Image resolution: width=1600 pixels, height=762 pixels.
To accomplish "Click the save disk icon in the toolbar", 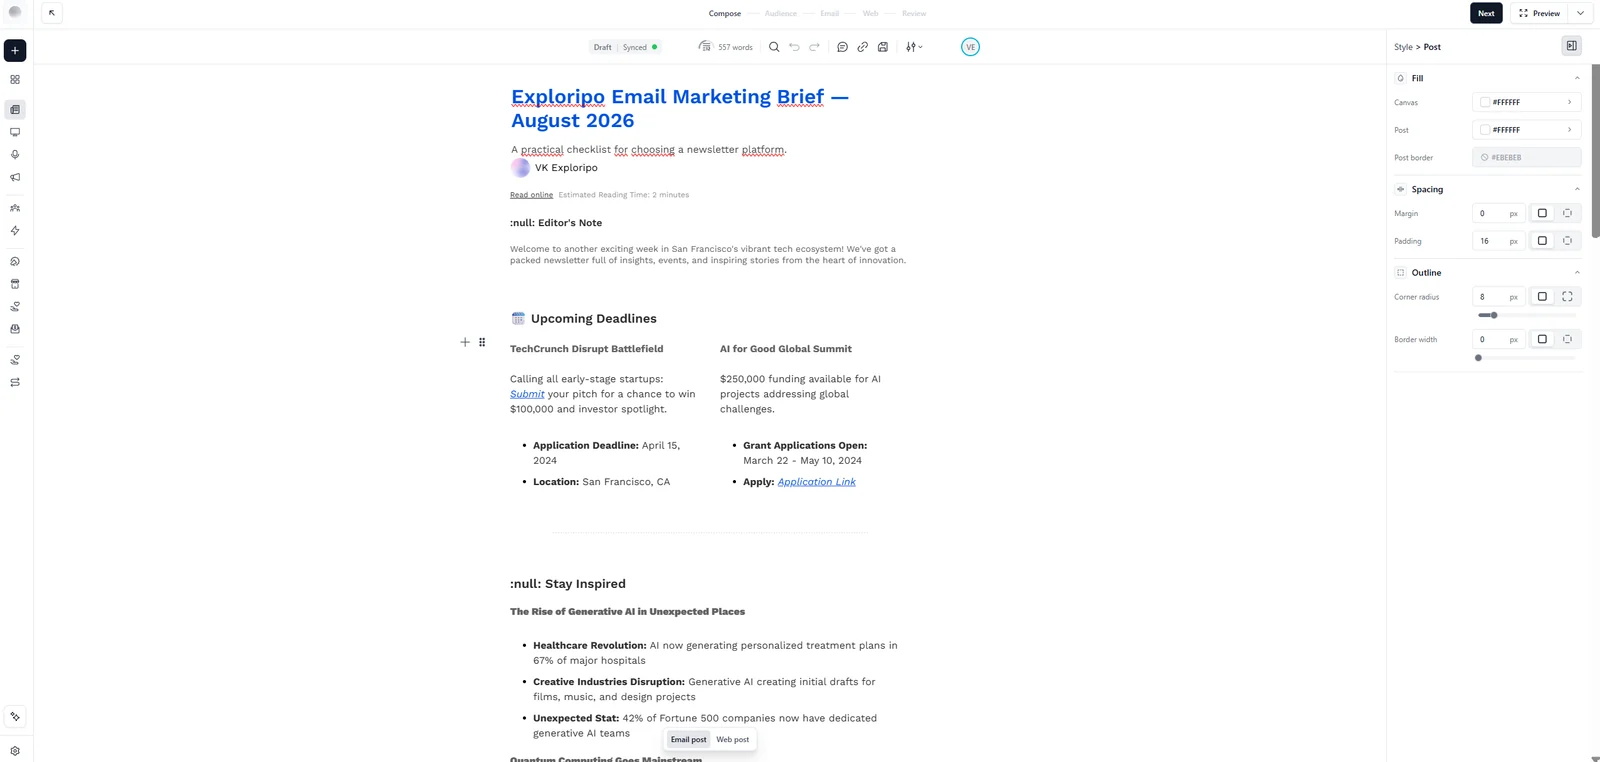I will pyautogui.click(x=883, y=47).
